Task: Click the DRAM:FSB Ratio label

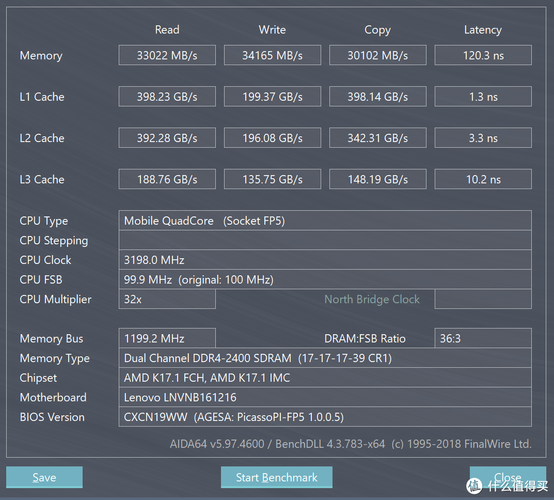Action: coord(365,339)
